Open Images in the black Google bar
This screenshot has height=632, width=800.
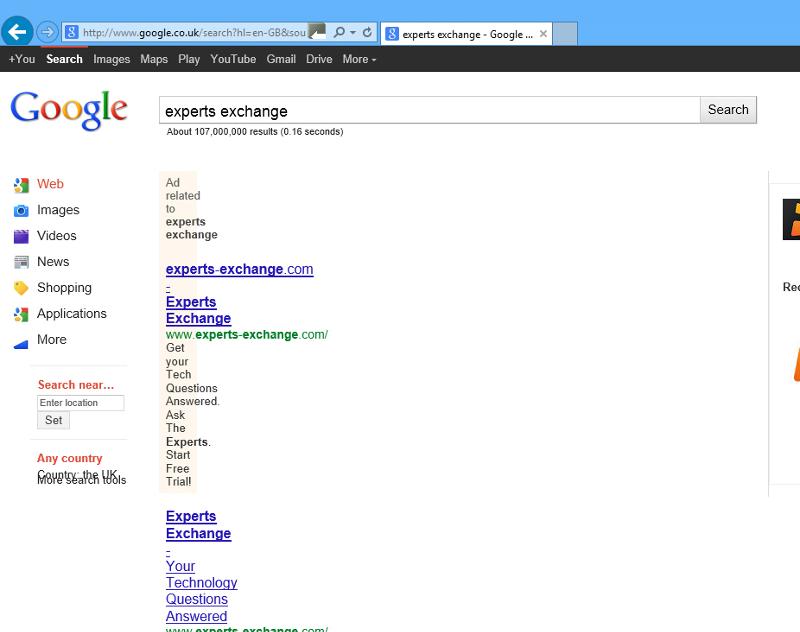111,59
